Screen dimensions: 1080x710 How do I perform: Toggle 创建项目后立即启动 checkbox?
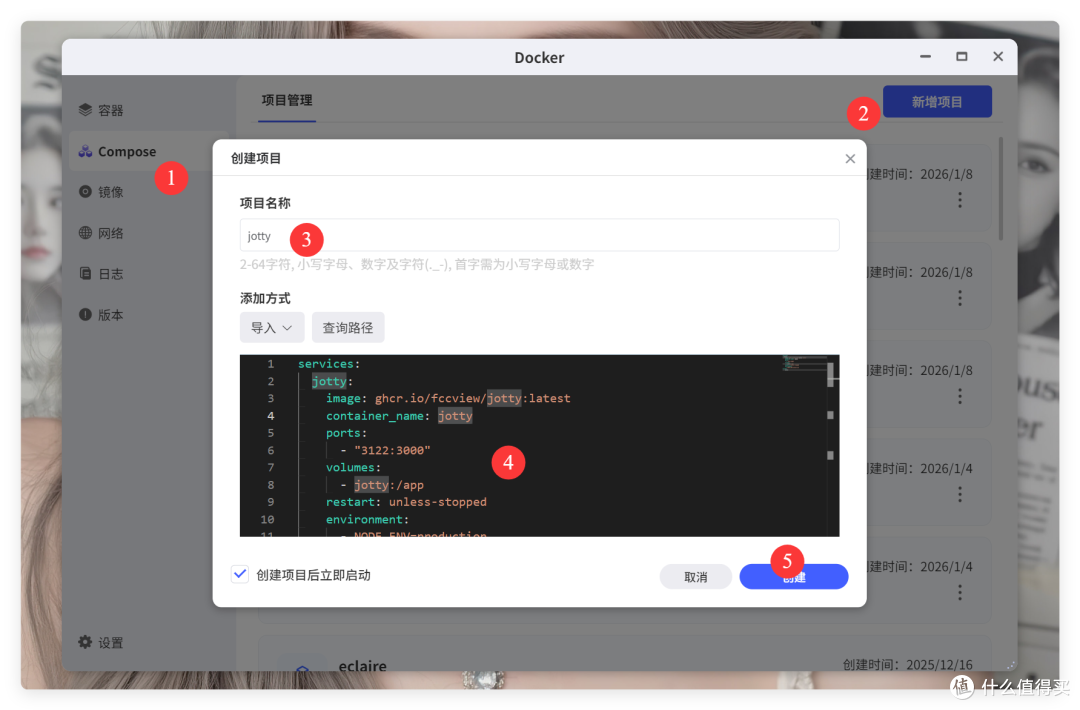click(240, 574)
